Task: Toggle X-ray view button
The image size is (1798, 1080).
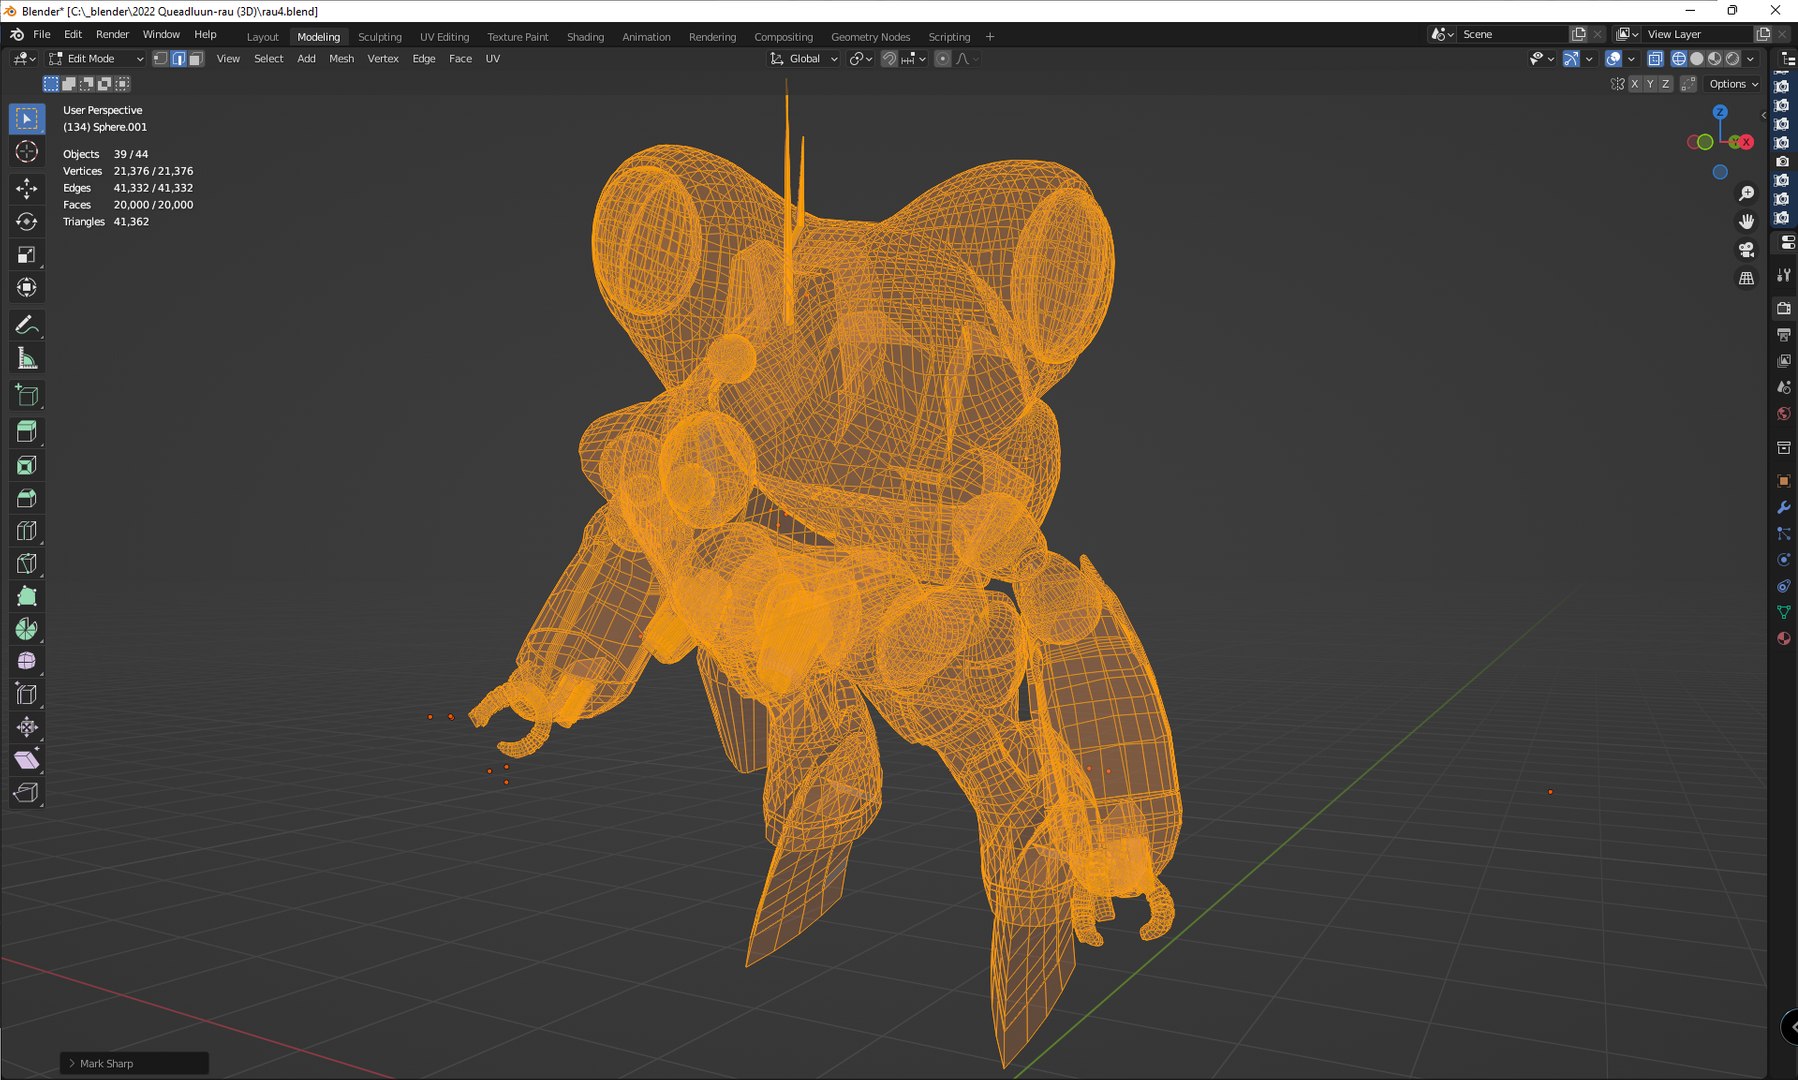Action: (1655, 59)
